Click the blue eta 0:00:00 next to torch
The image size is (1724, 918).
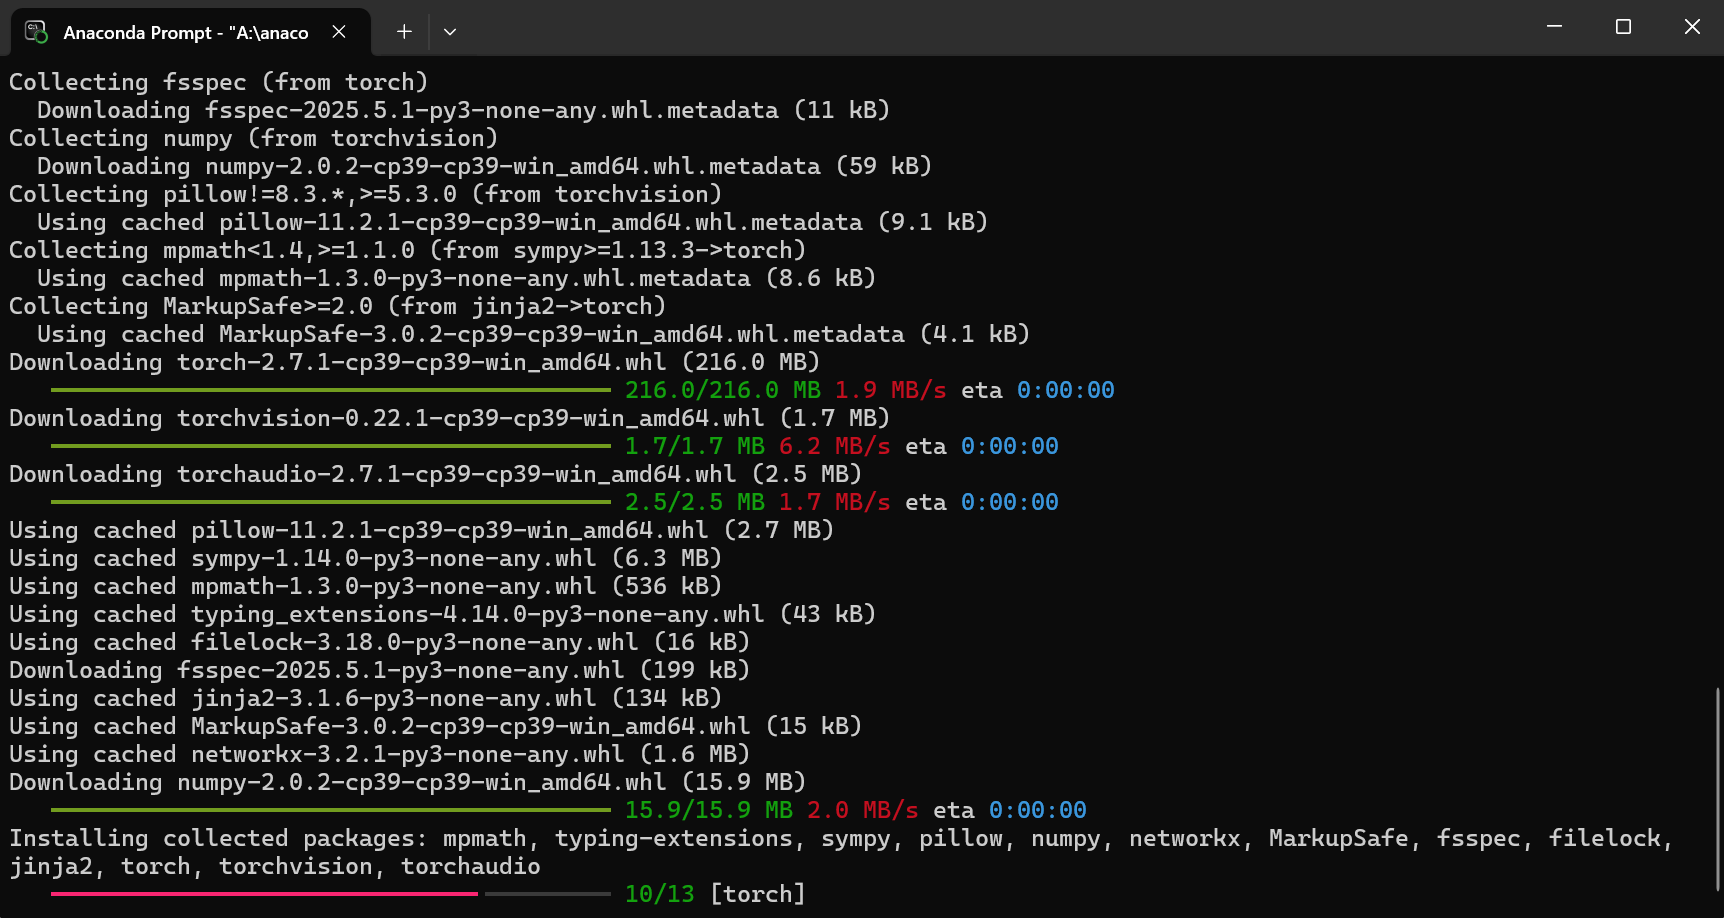coord(1065,390)
